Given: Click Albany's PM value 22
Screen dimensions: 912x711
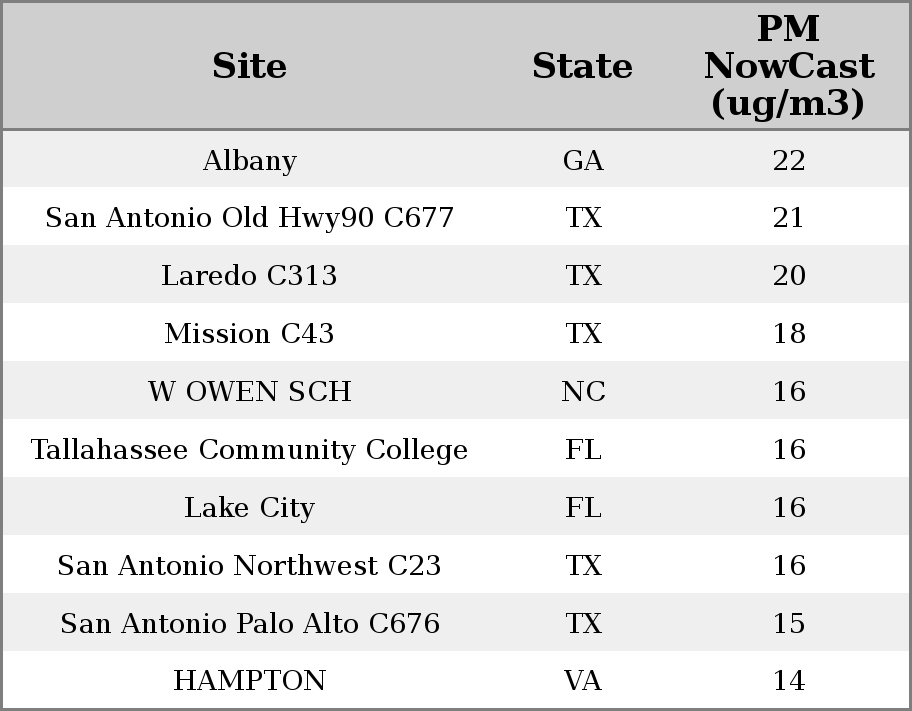Looking at the screenshot, I should (x=789, y=161).
